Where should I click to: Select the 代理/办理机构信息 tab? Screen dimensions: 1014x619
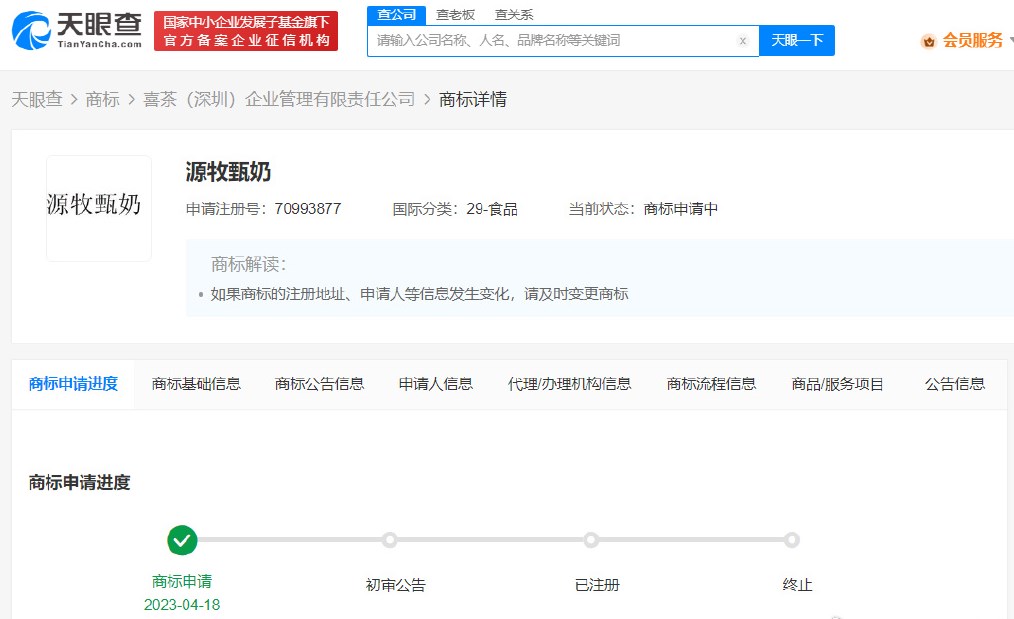tap(570, 384)
